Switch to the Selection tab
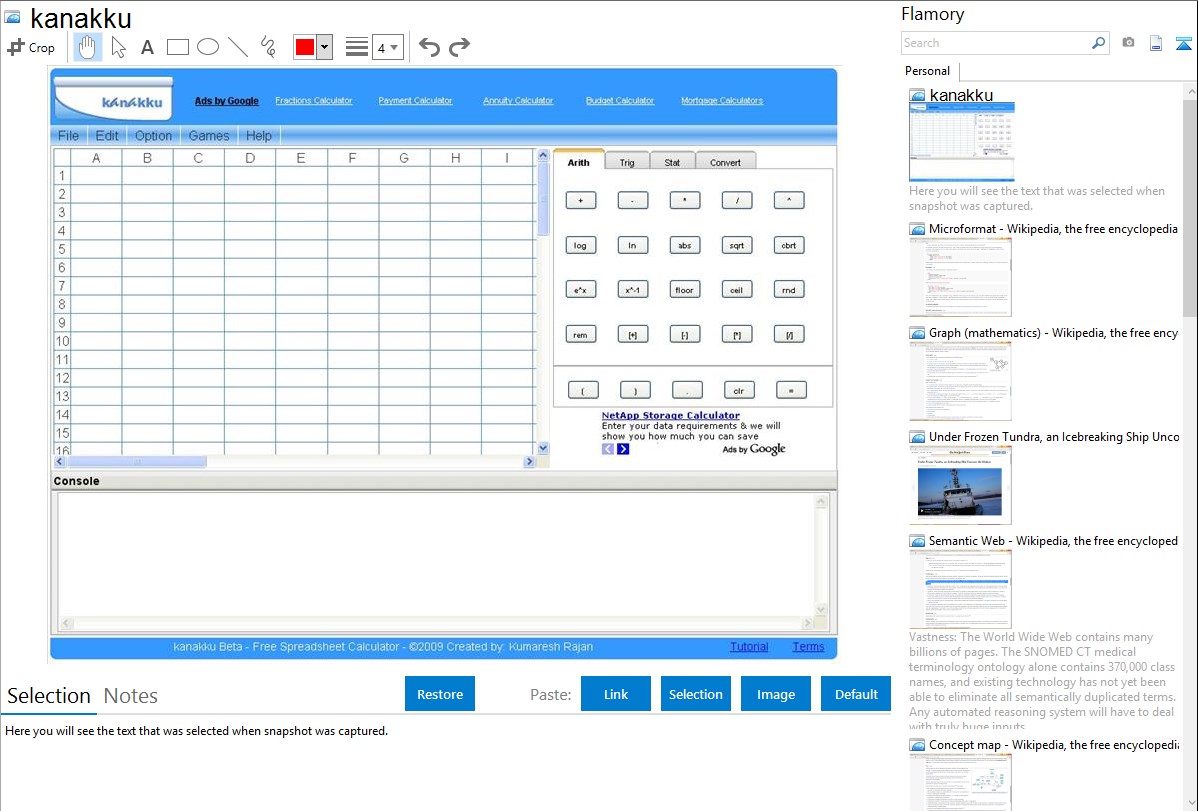Viewport: 1198px width, 811px height. coord(49,696)
